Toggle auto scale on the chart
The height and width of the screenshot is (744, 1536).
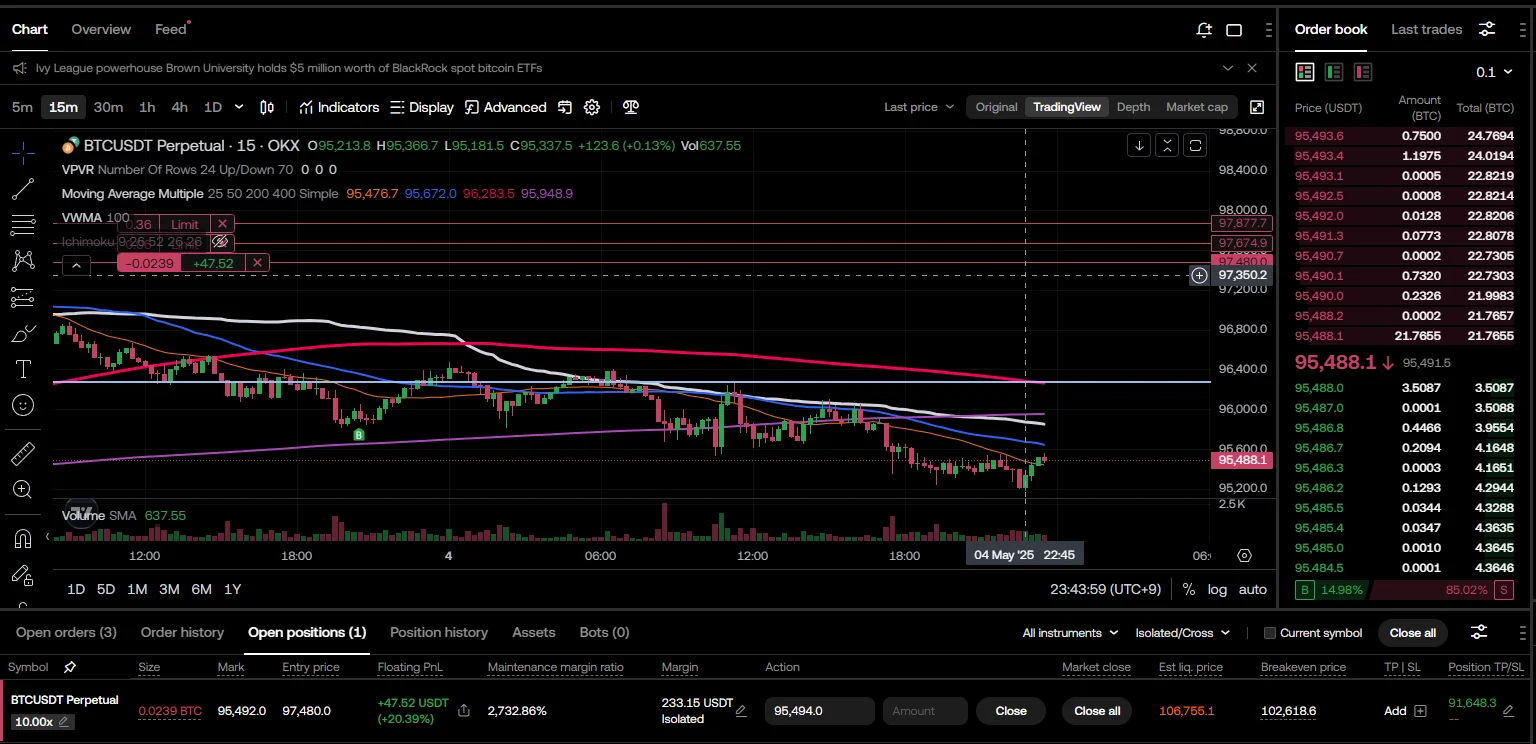[x=1253, y=589]
